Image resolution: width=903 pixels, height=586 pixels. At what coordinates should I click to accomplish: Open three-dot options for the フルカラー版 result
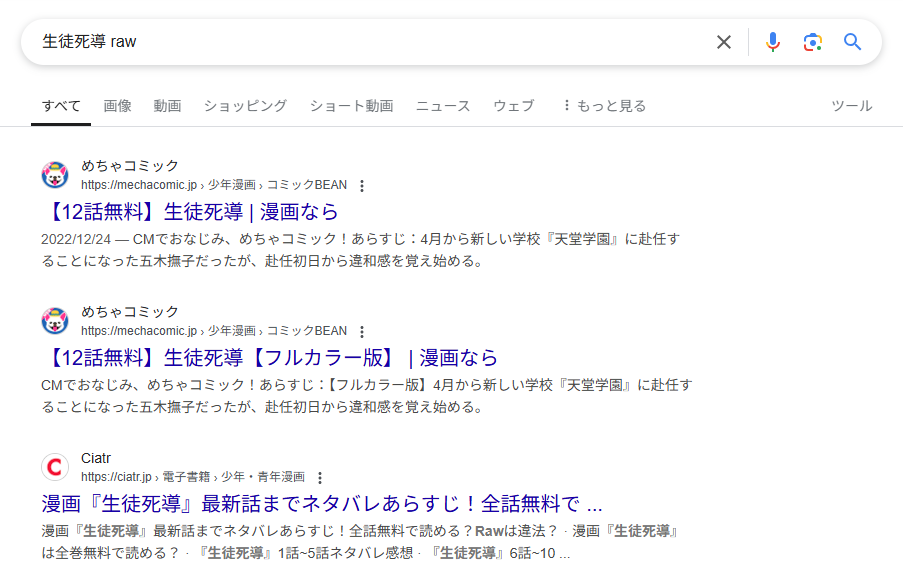coord(362,331)
